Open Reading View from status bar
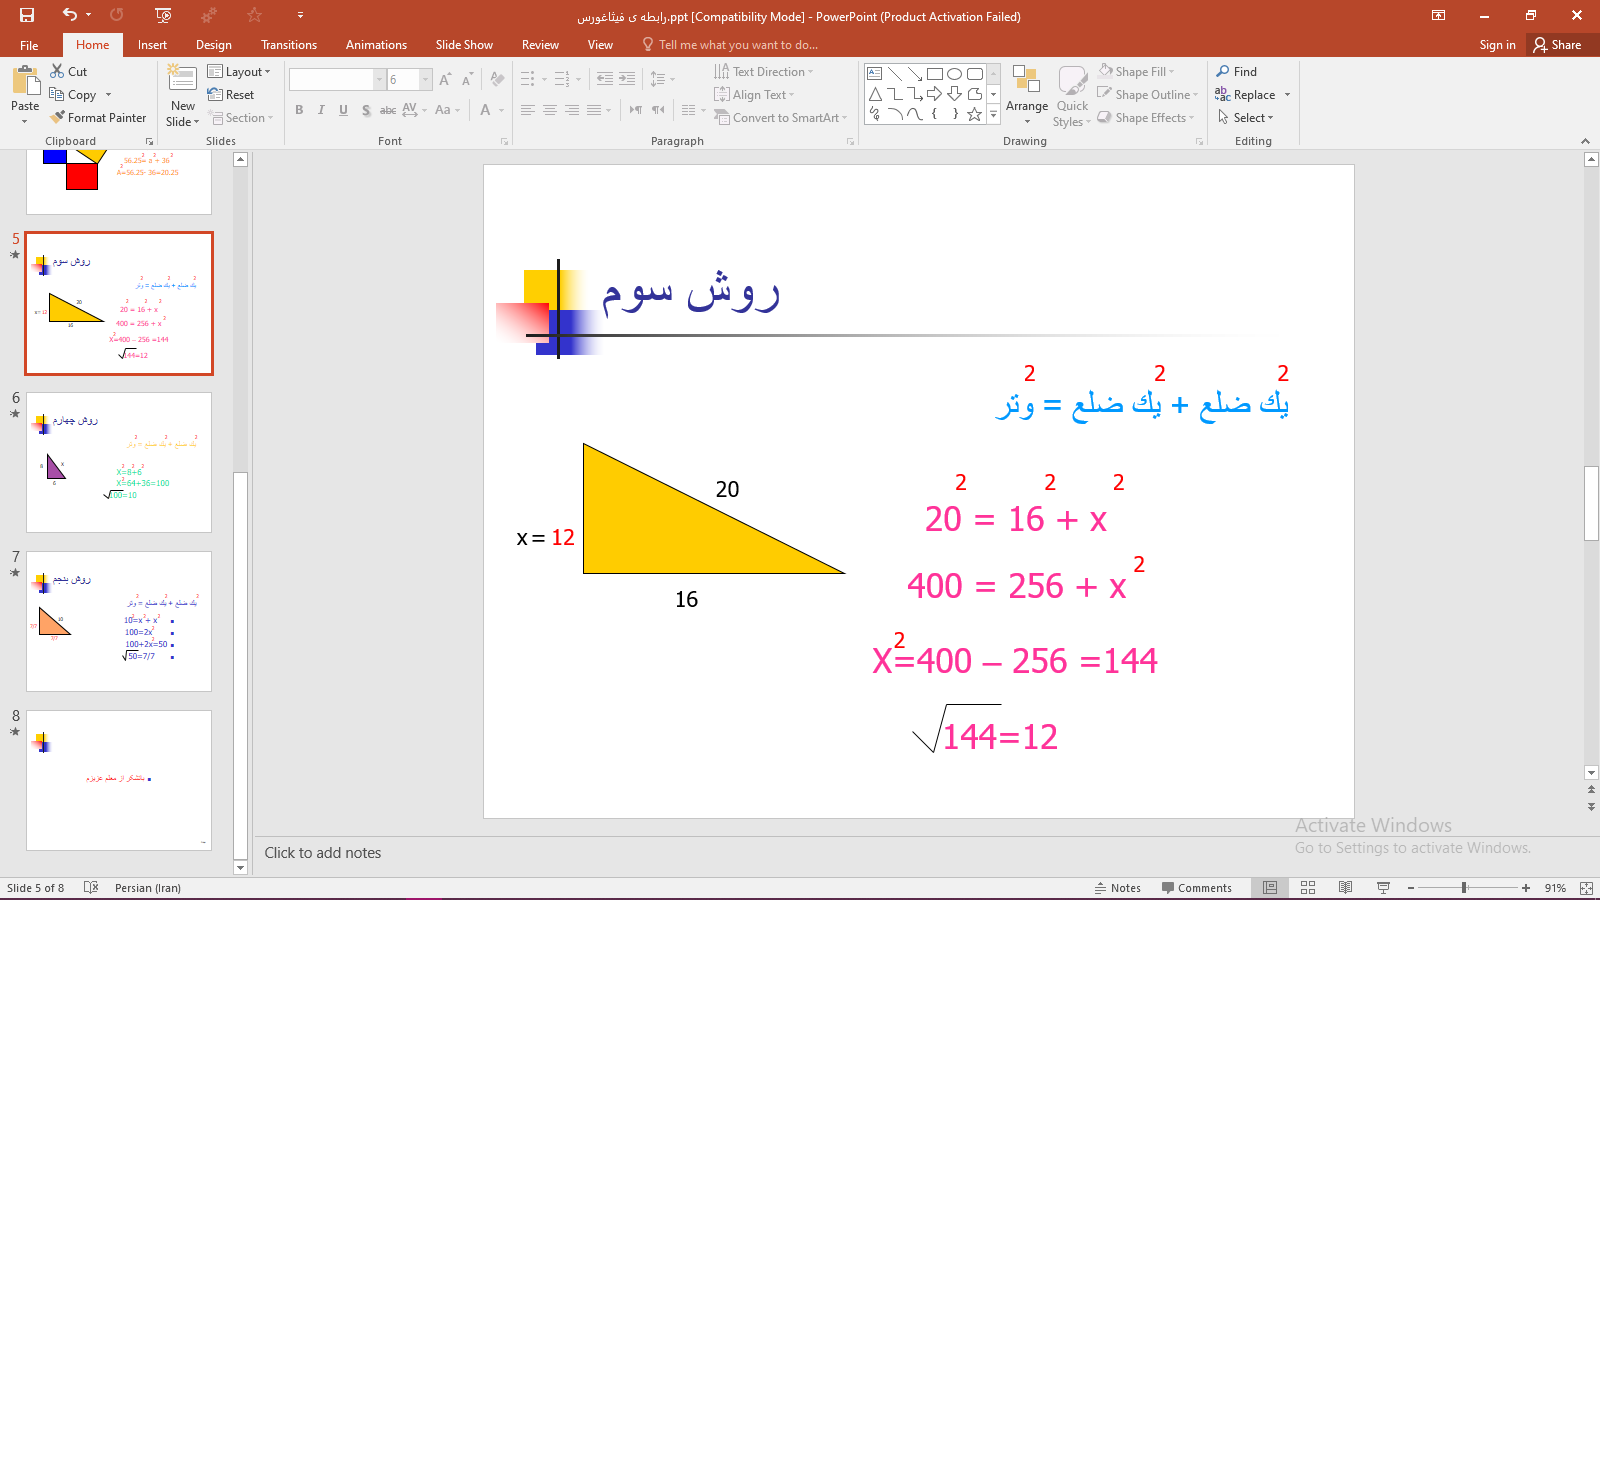 tap(1345, 888)
